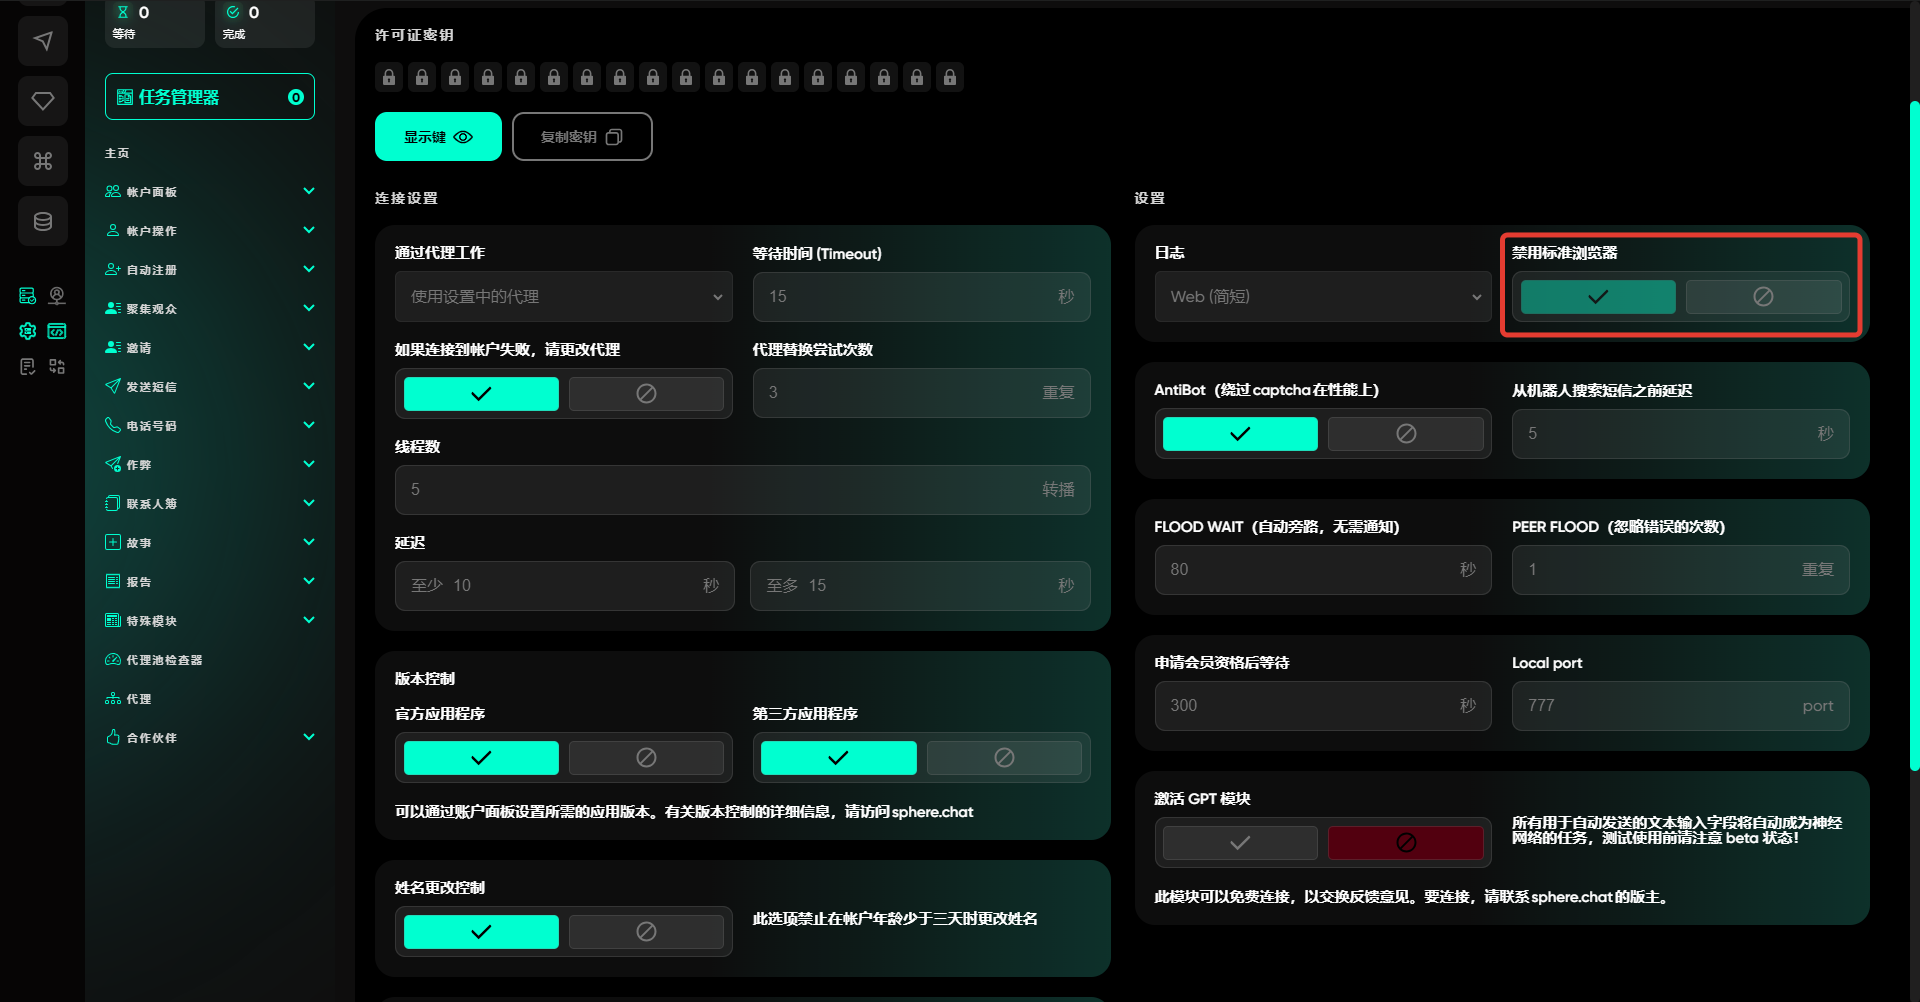Open the 通过代理工作 proxy dropdown

tap(564, 297)
